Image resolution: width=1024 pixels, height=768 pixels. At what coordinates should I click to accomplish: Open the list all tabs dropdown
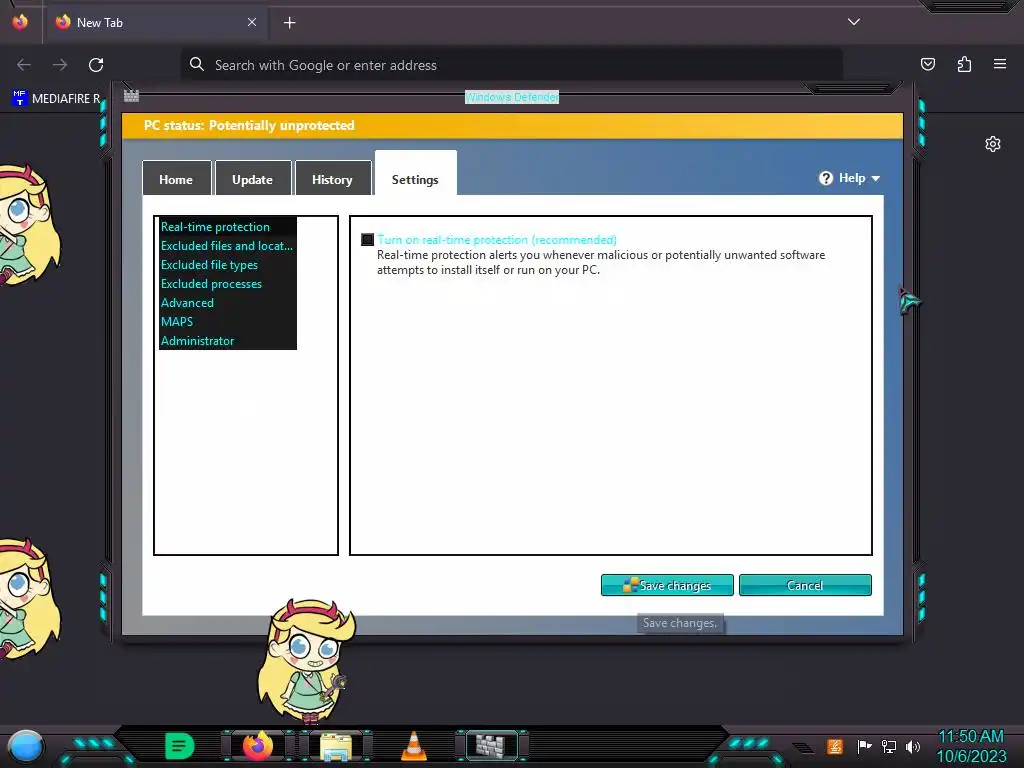[x=854, y=22]
